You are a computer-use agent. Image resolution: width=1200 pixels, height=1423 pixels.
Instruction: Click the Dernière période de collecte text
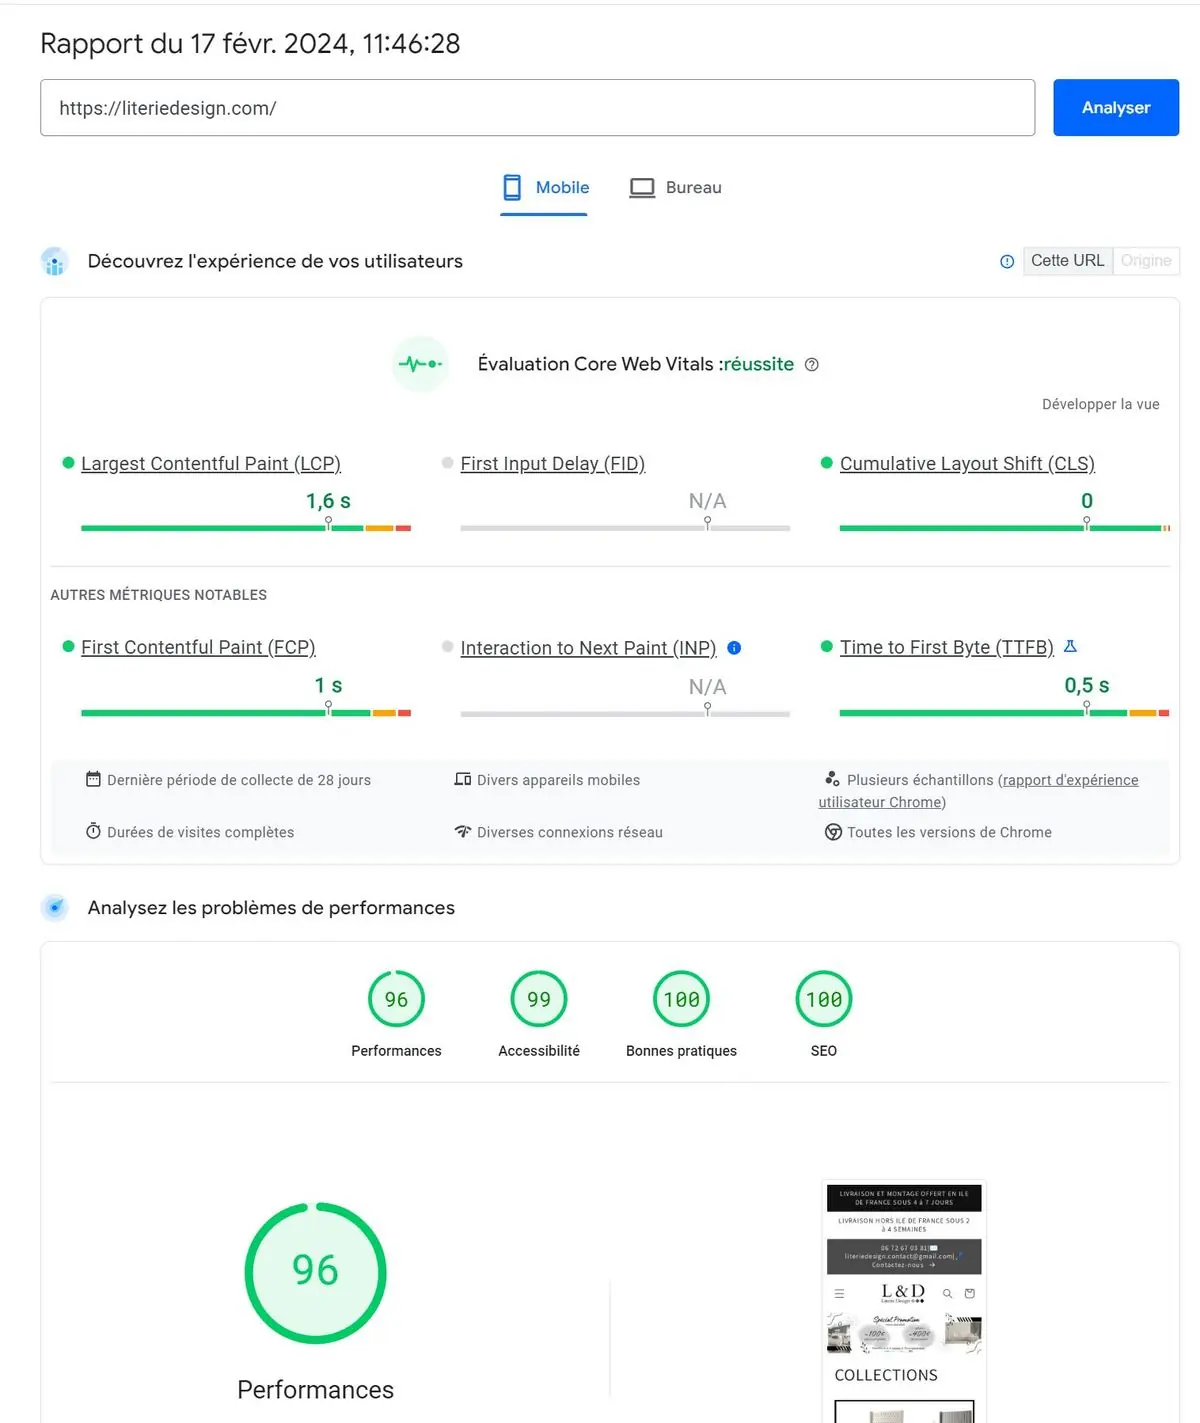point(239,780)
